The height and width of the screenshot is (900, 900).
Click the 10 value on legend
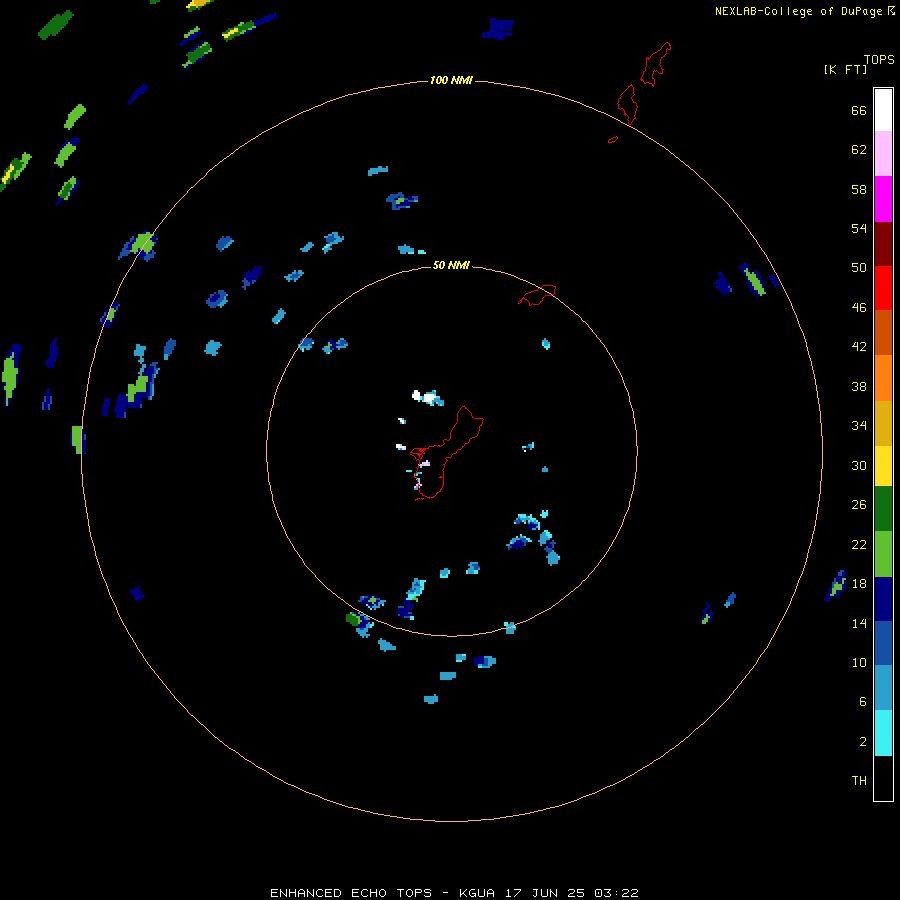859,662
